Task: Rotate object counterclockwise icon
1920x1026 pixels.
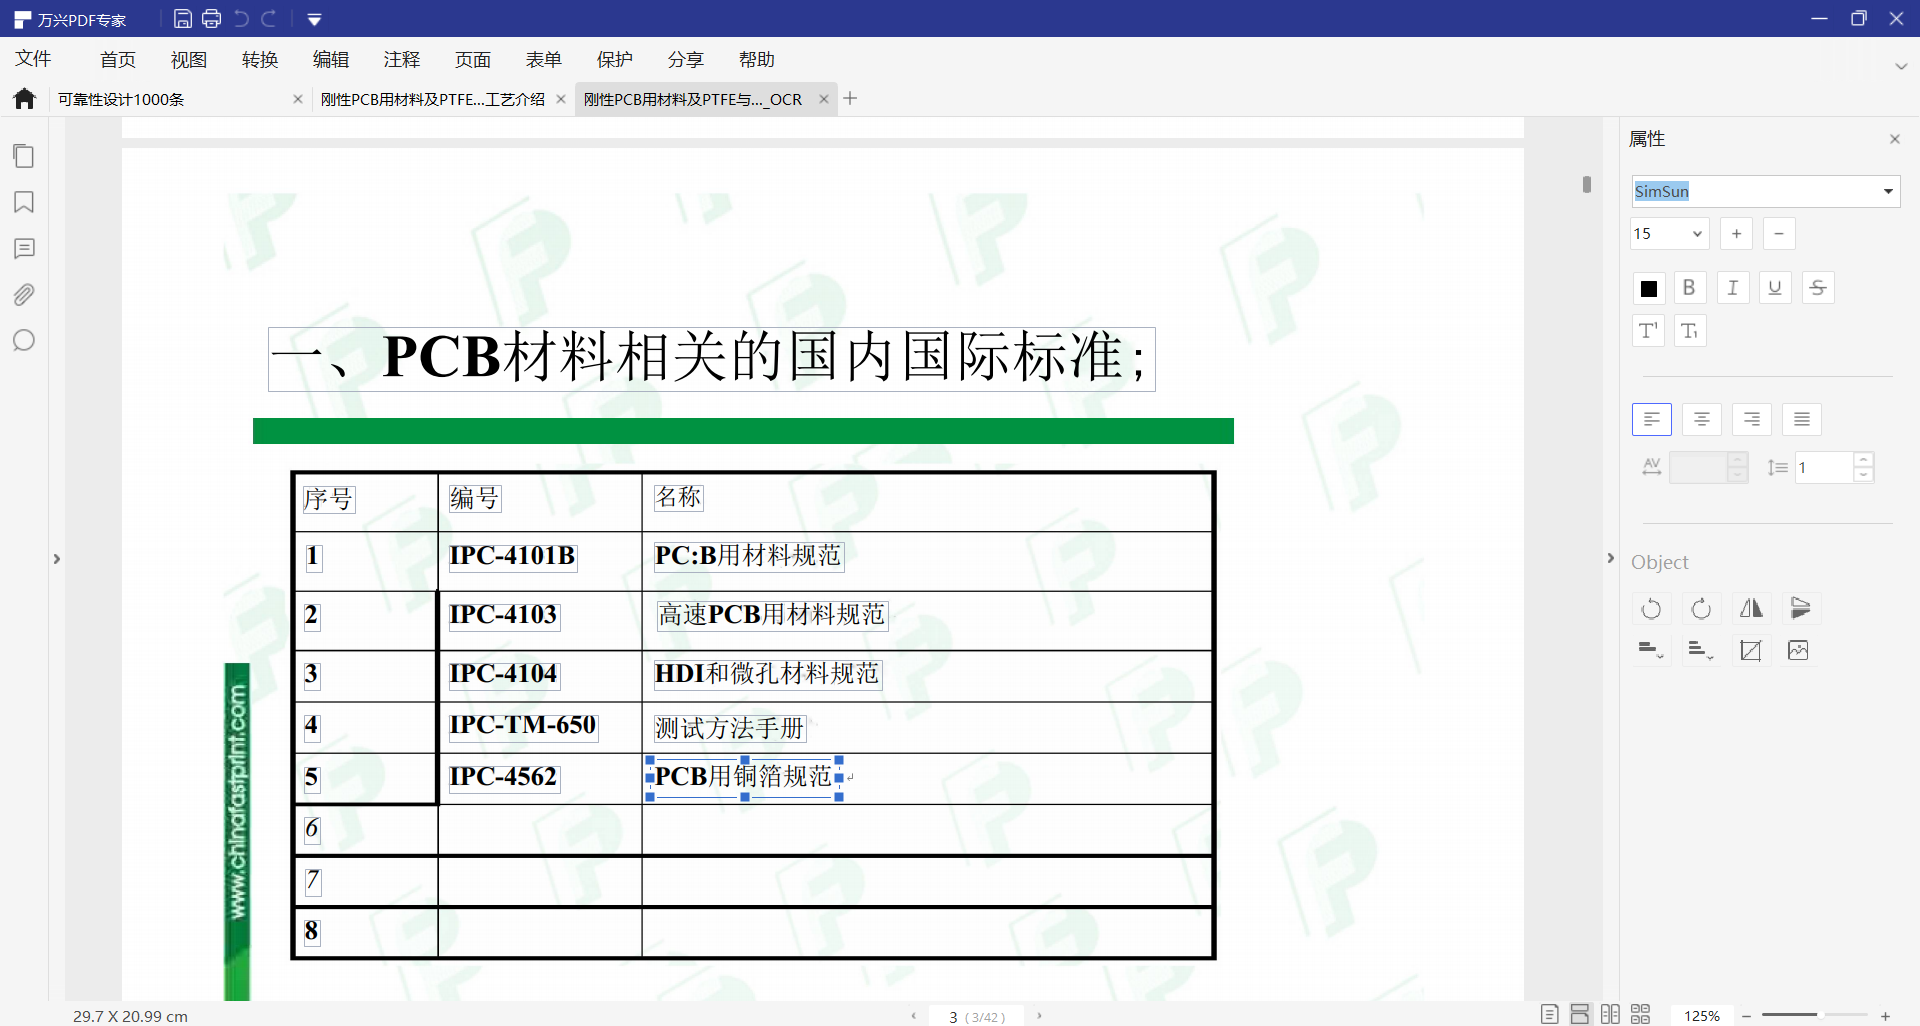Action: [x=1651, y=608]
